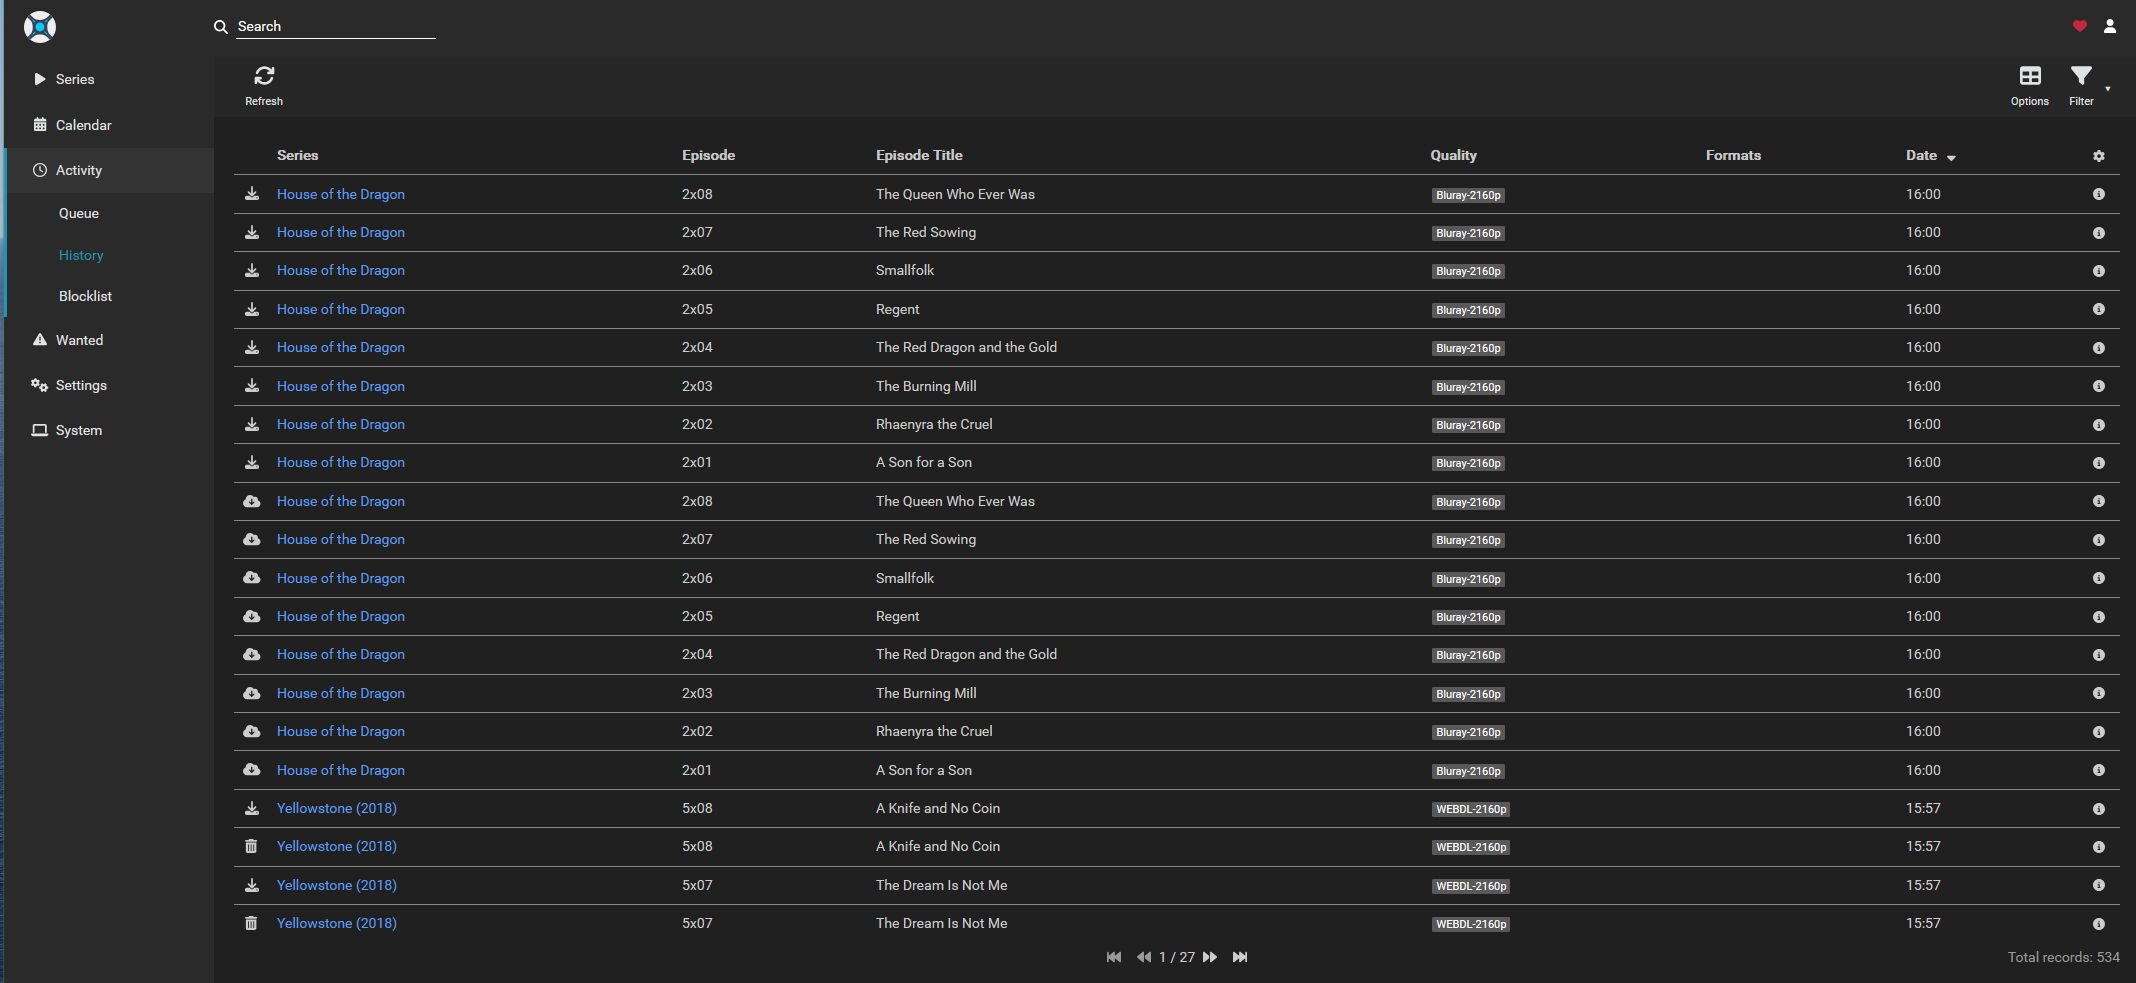Sort table by Date column
Screen dimensions: 2136x983
pyautogui.click(x=1930, y=155)
